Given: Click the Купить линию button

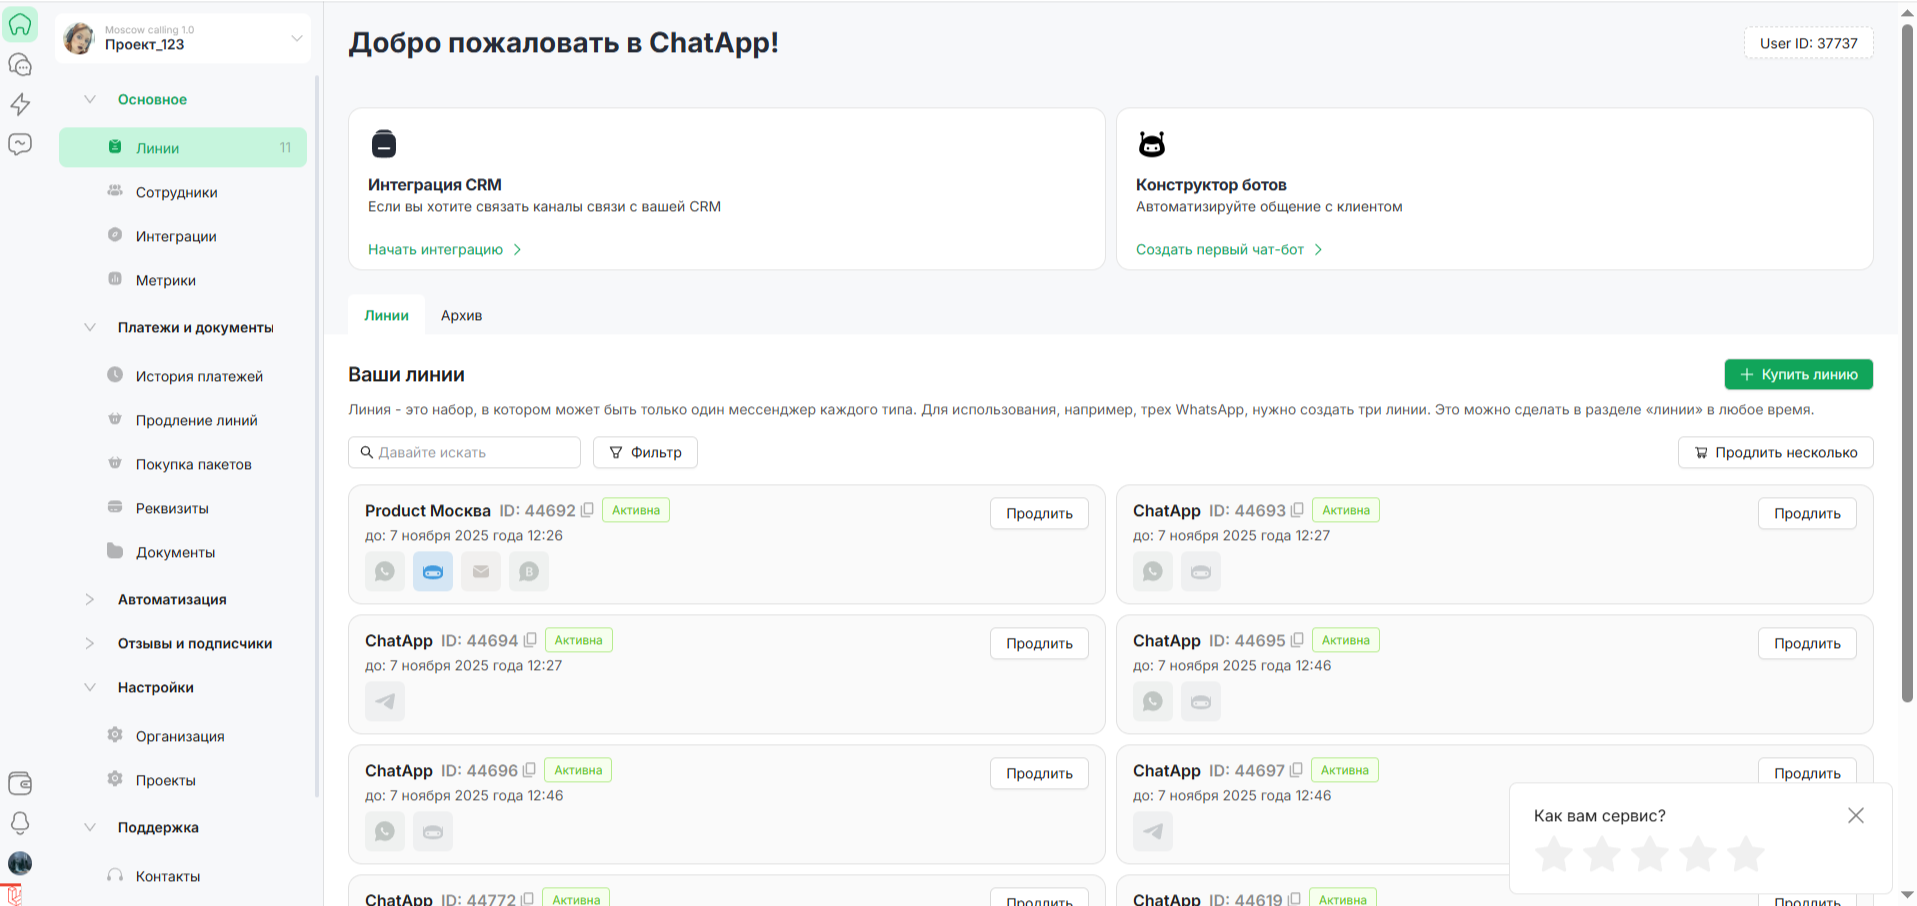Looking at the screenshot, I should coord(1798,374).
